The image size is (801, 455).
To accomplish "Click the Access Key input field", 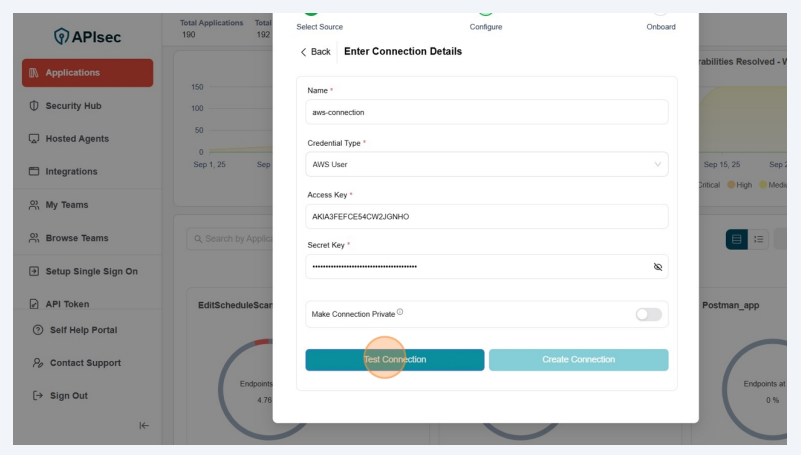I will coord(486,216).
